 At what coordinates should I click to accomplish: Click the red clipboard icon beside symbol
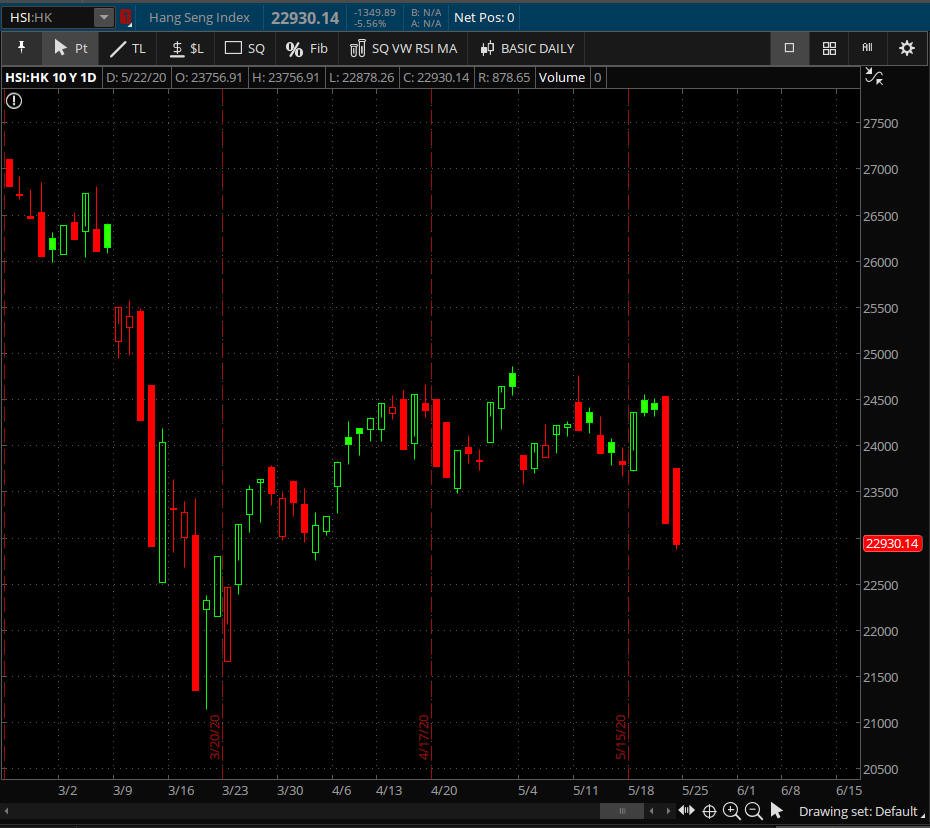(x=126, y=17)
